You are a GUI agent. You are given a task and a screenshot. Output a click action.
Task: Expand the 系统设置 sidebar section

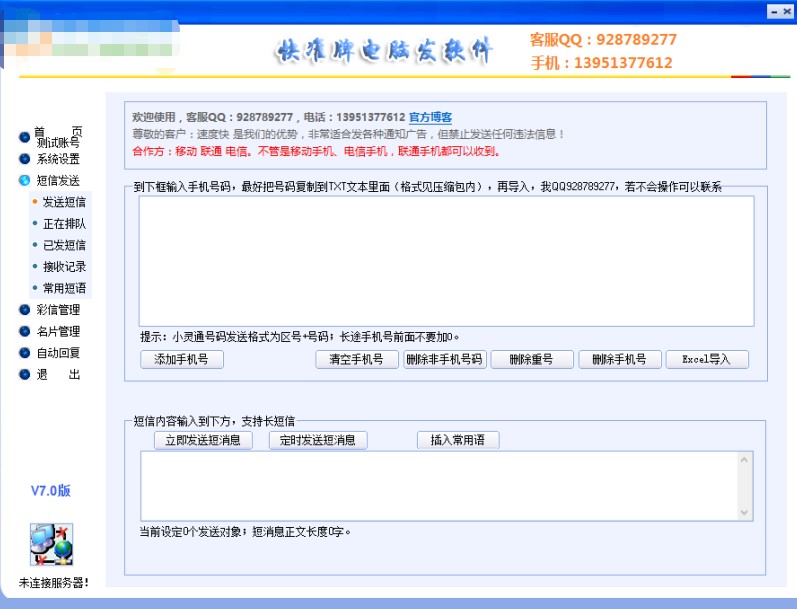coord(58,159)
